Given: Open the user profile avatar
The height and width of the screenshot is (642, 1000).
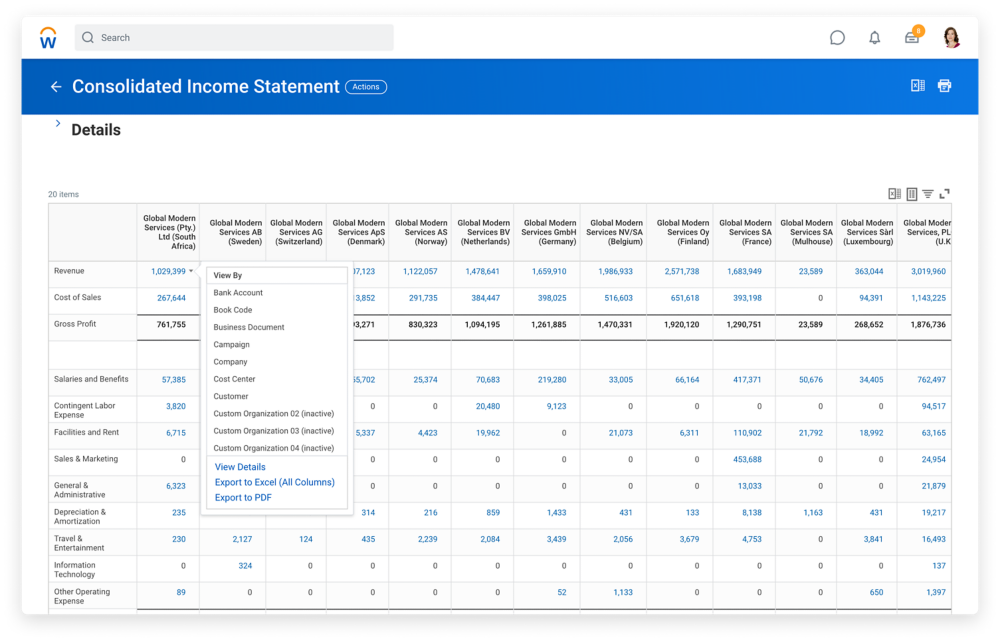Looking at the screenshot, I should (950, 38).
